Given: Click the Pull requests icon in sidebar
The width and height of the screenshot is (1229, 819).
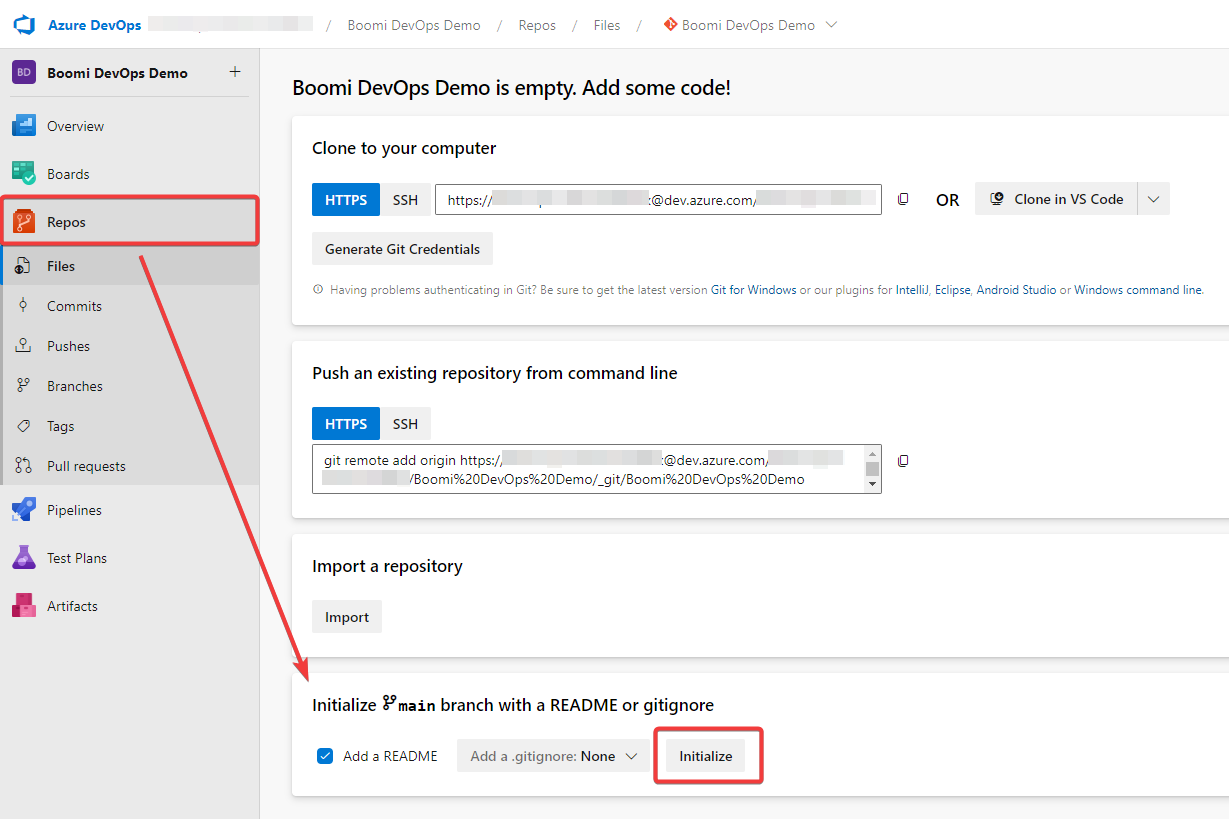Looking at the screenshot, I should (24, 466).
